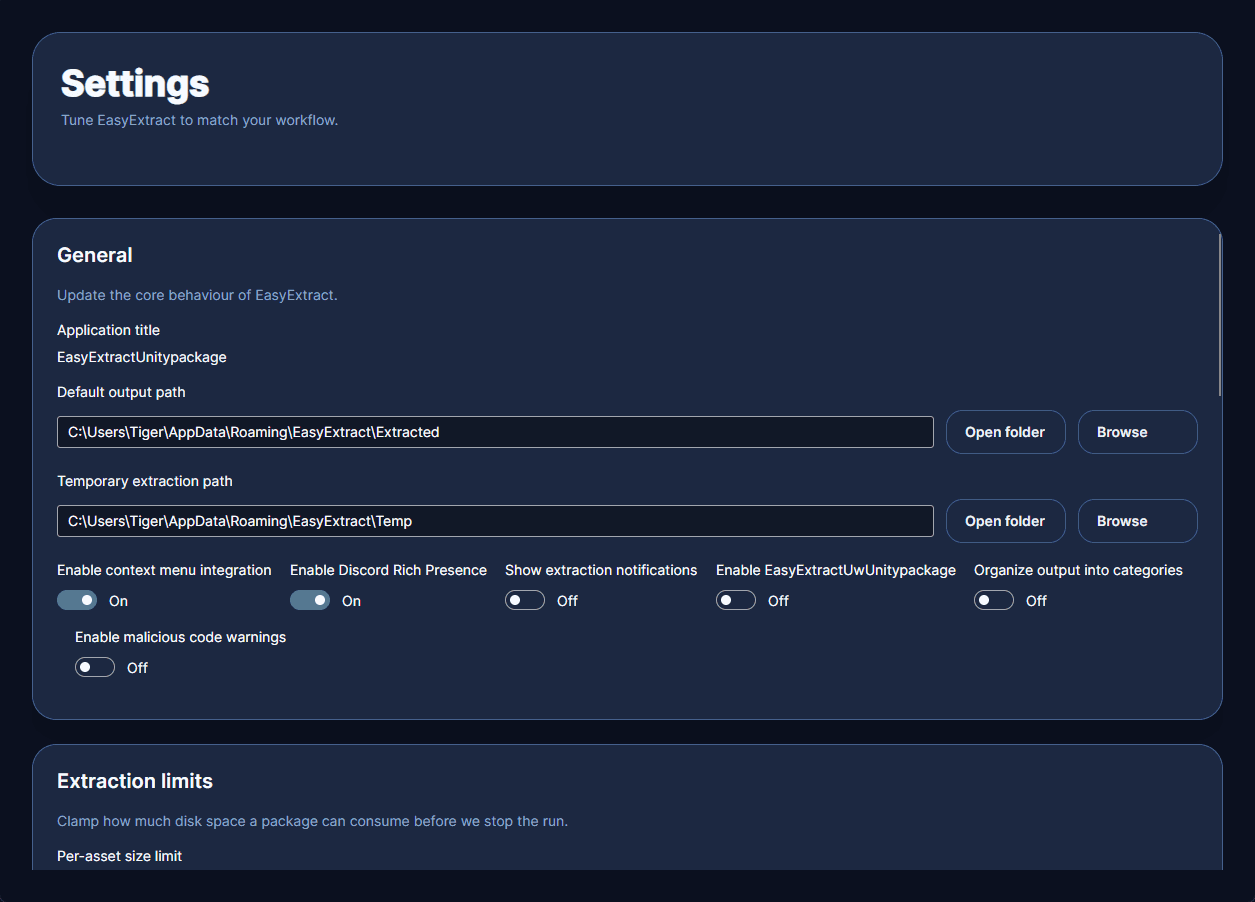
Task: Enable malicious code warnings switch
Action: (95, 667)
